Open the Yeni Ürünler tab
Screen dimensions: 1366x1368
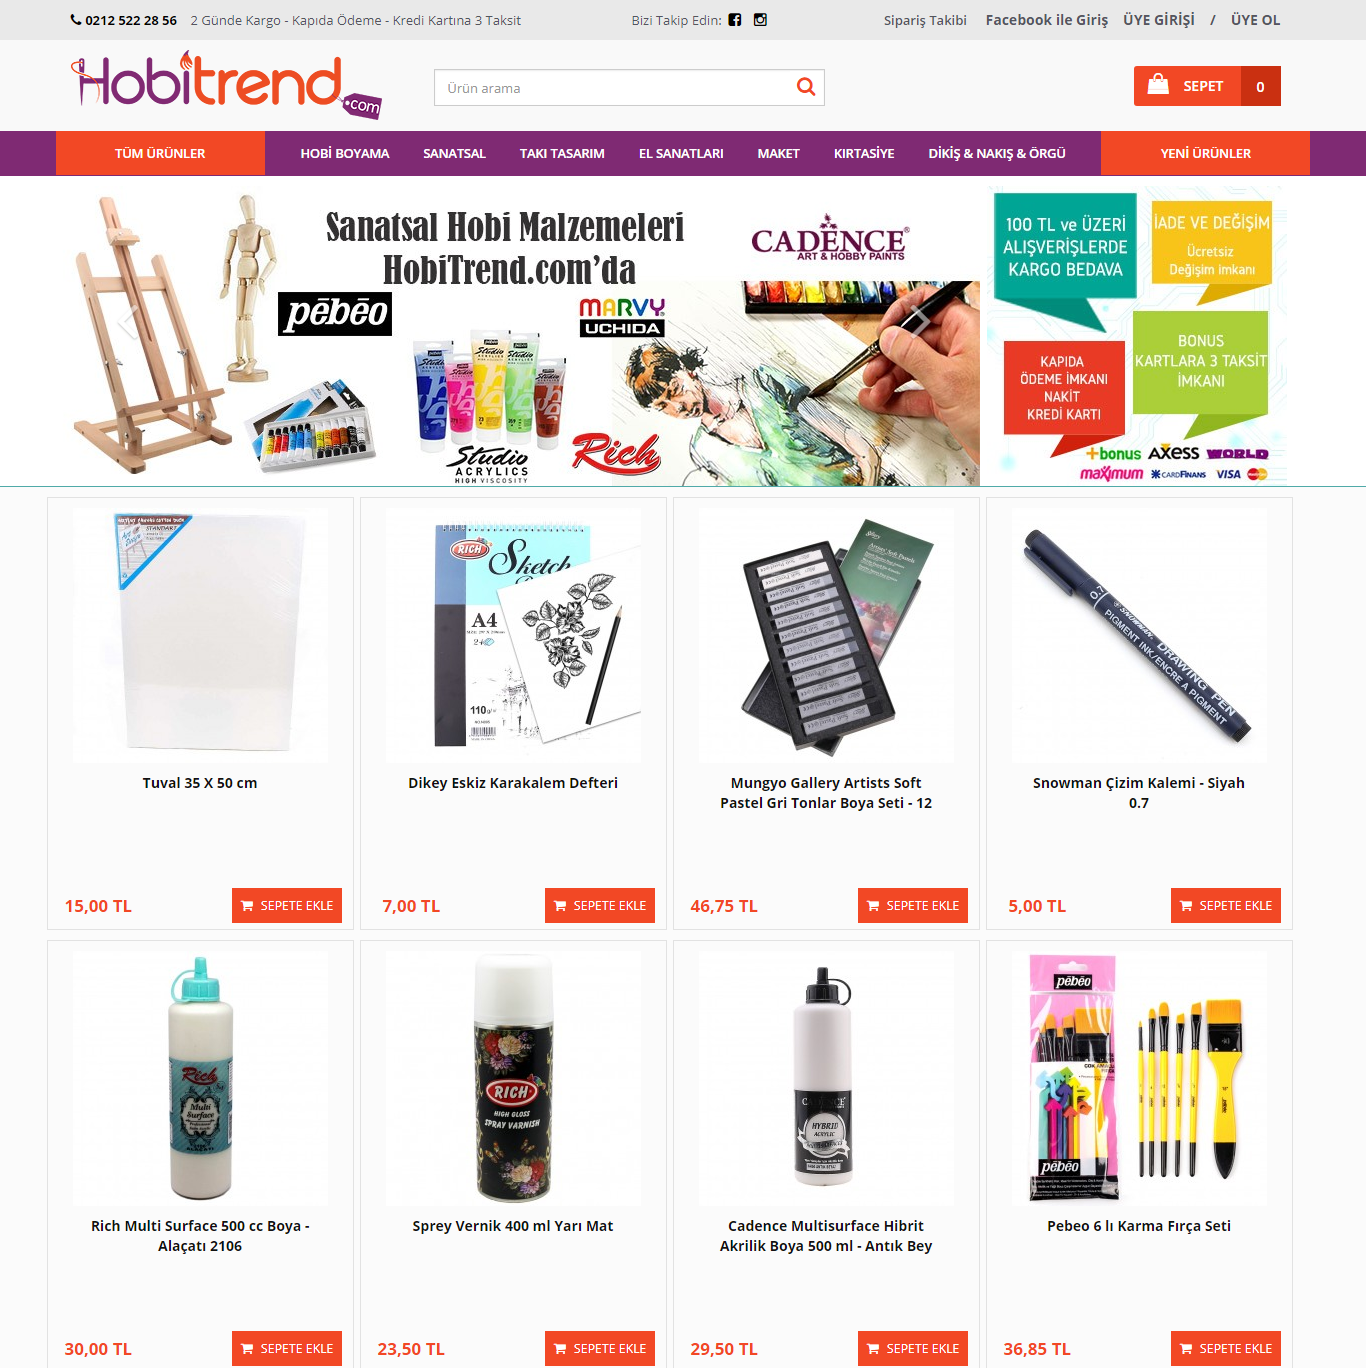pos(1205,153)
